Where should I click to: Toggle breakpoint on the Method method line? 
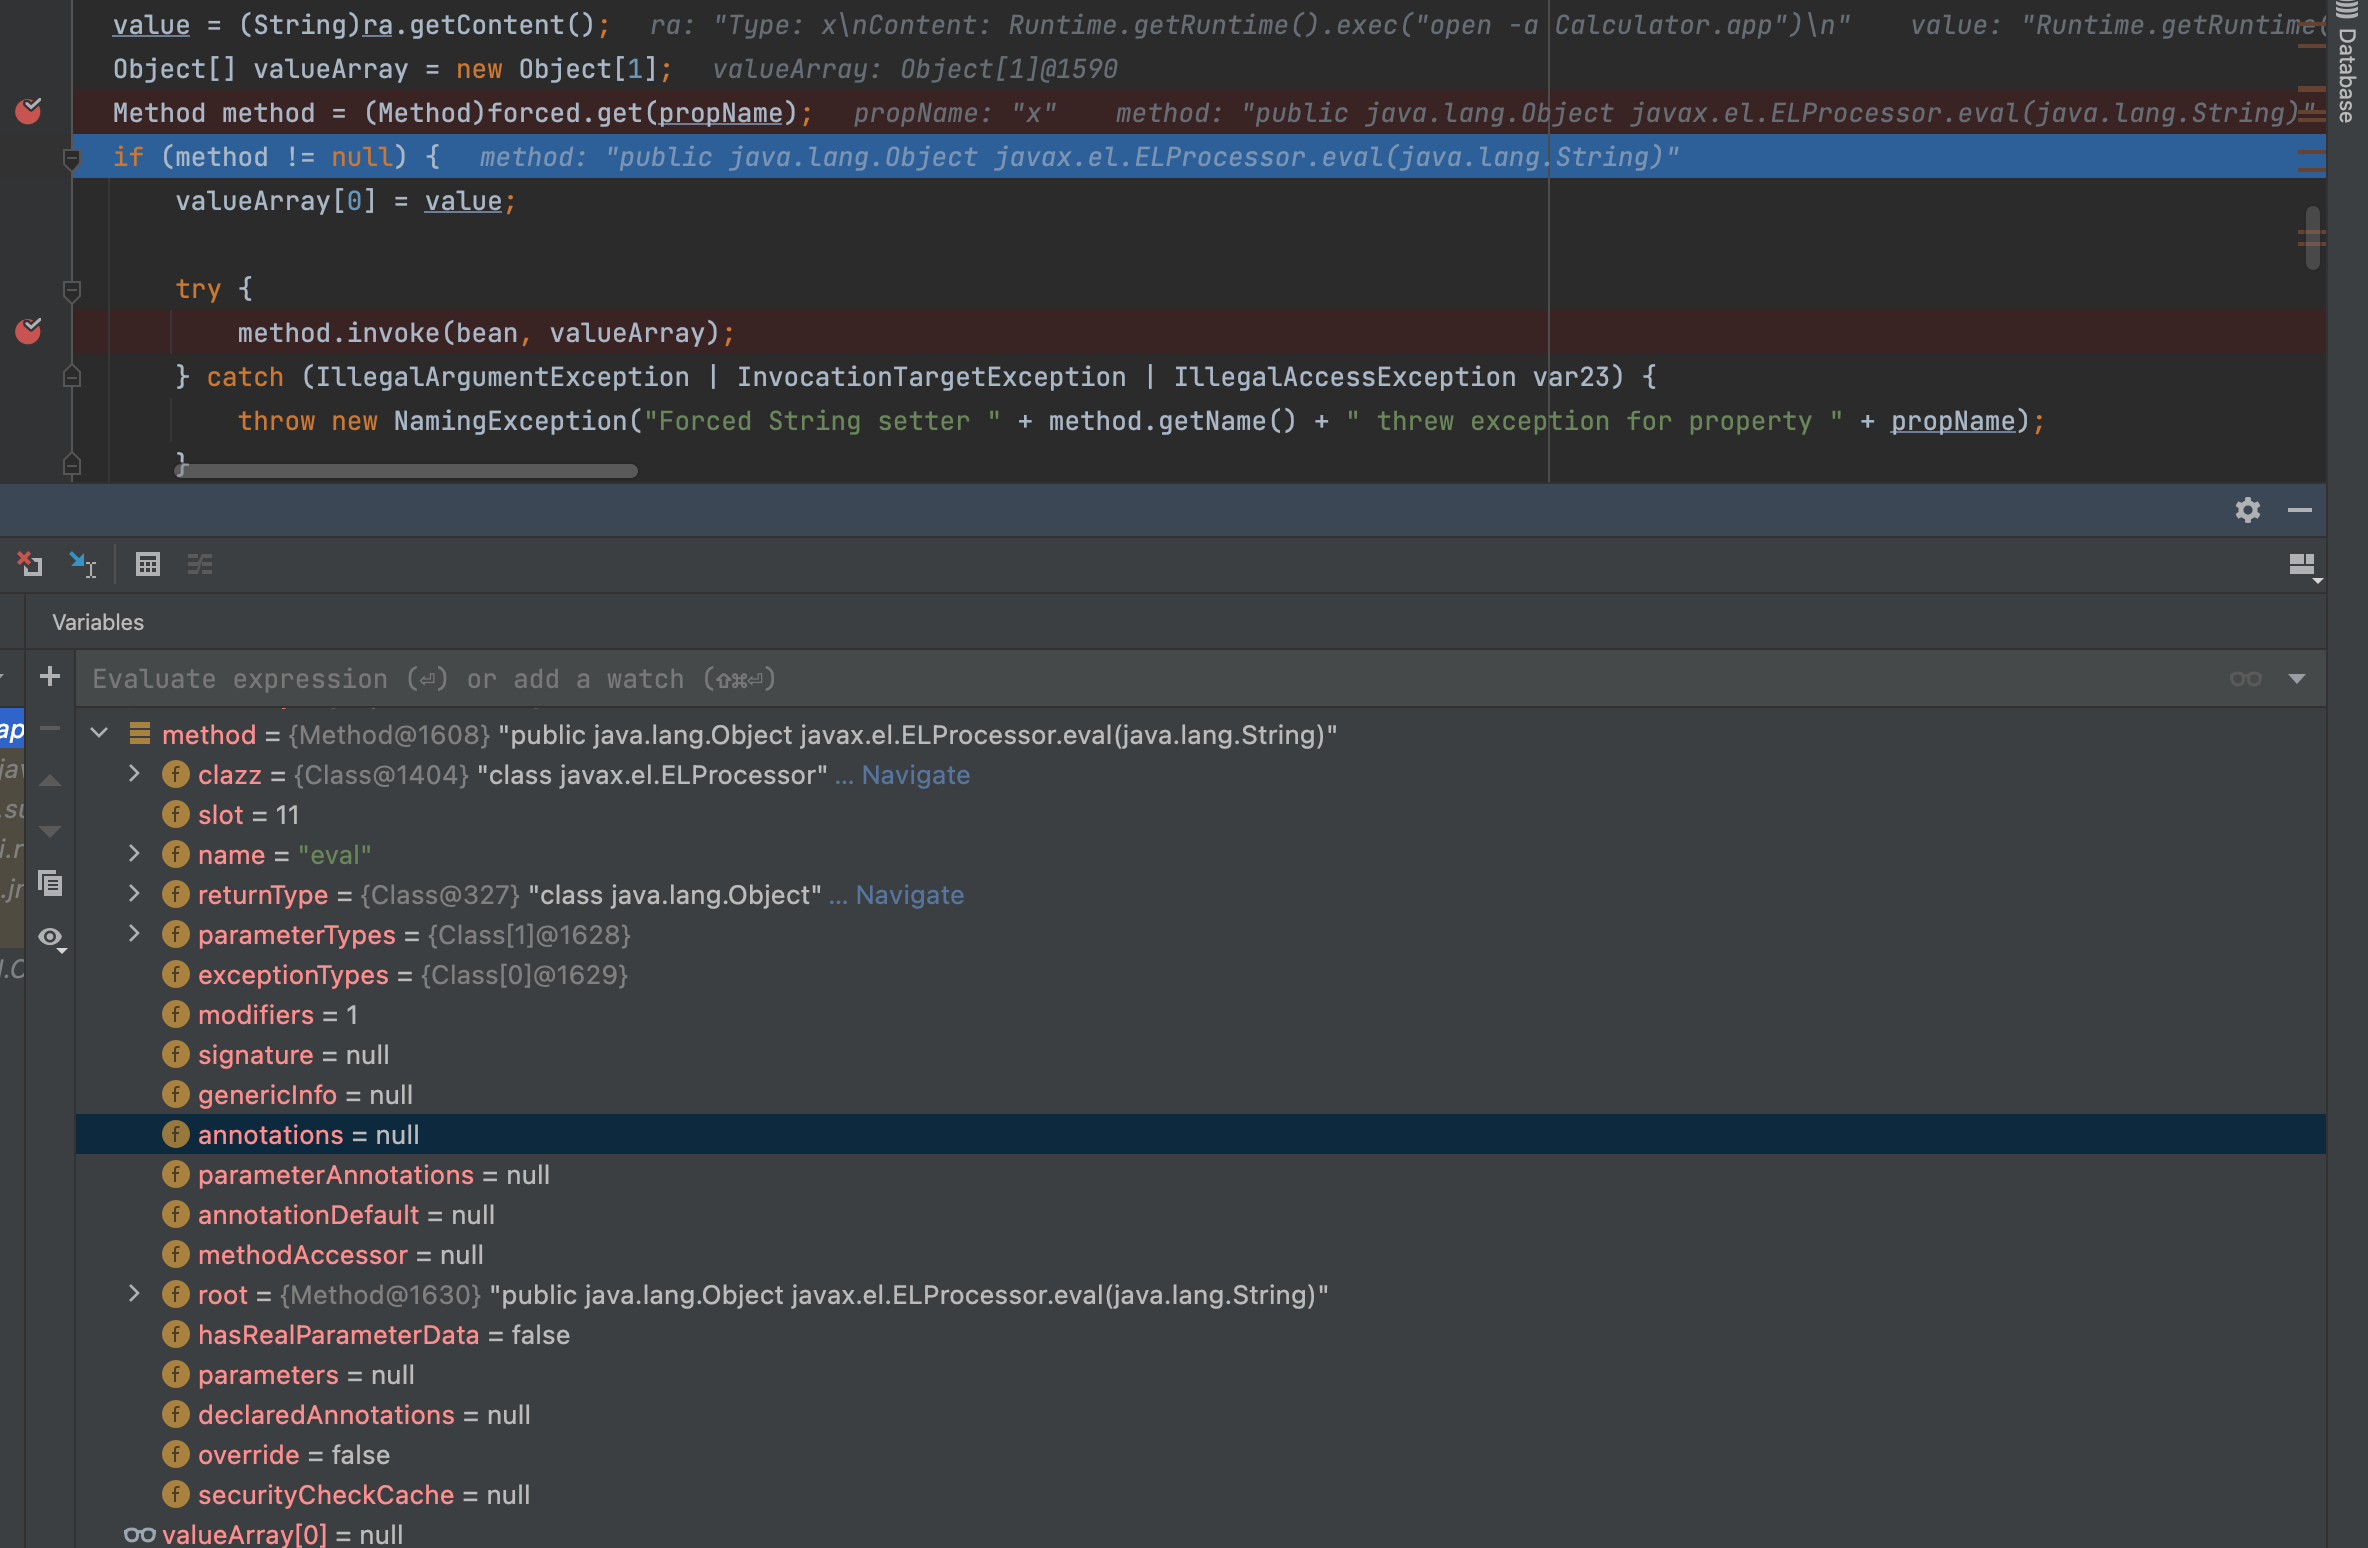(28, 111)
